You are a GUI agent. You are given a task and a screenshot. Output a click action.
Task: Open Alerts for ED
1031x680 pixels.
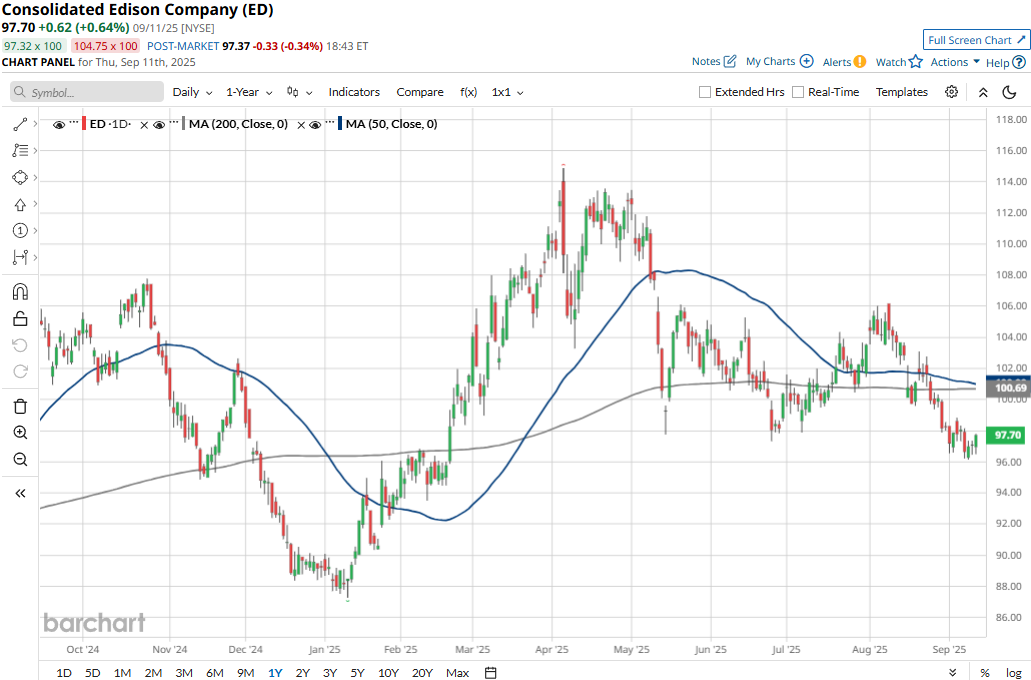(x=844, y=62)
